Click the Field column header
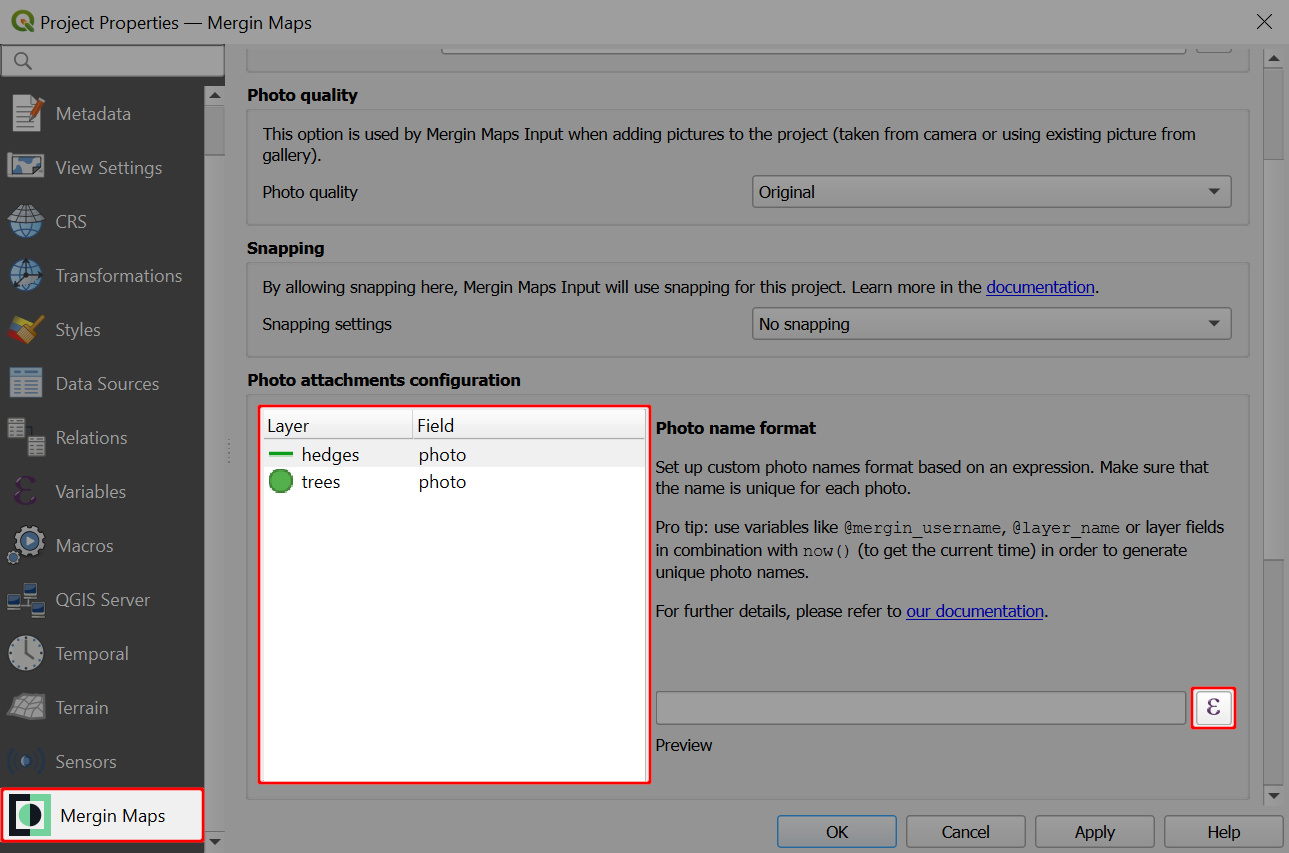The width and height of the screenshot is (1289, 853). 529,426
